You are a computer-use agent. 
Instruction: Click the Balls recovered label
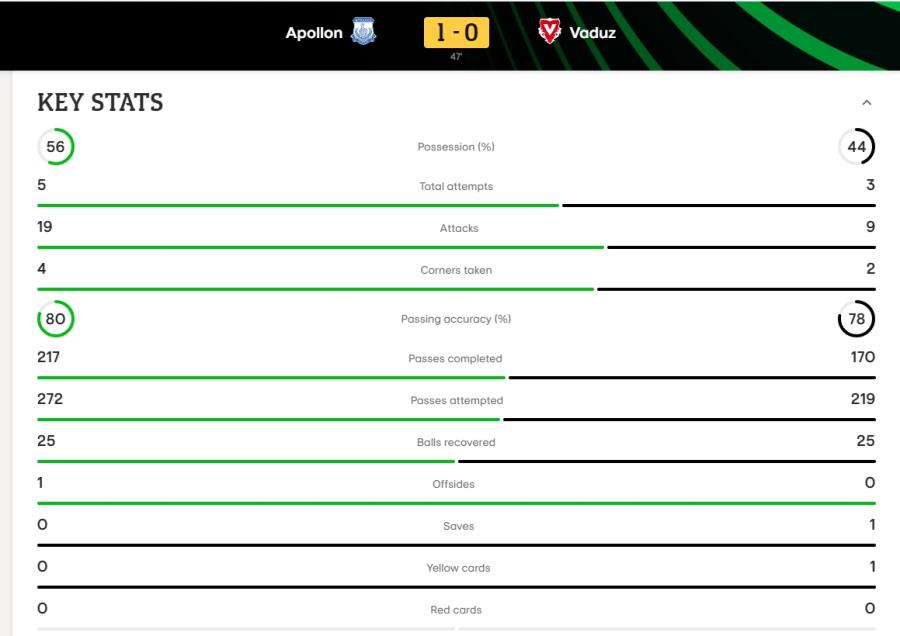456,442
